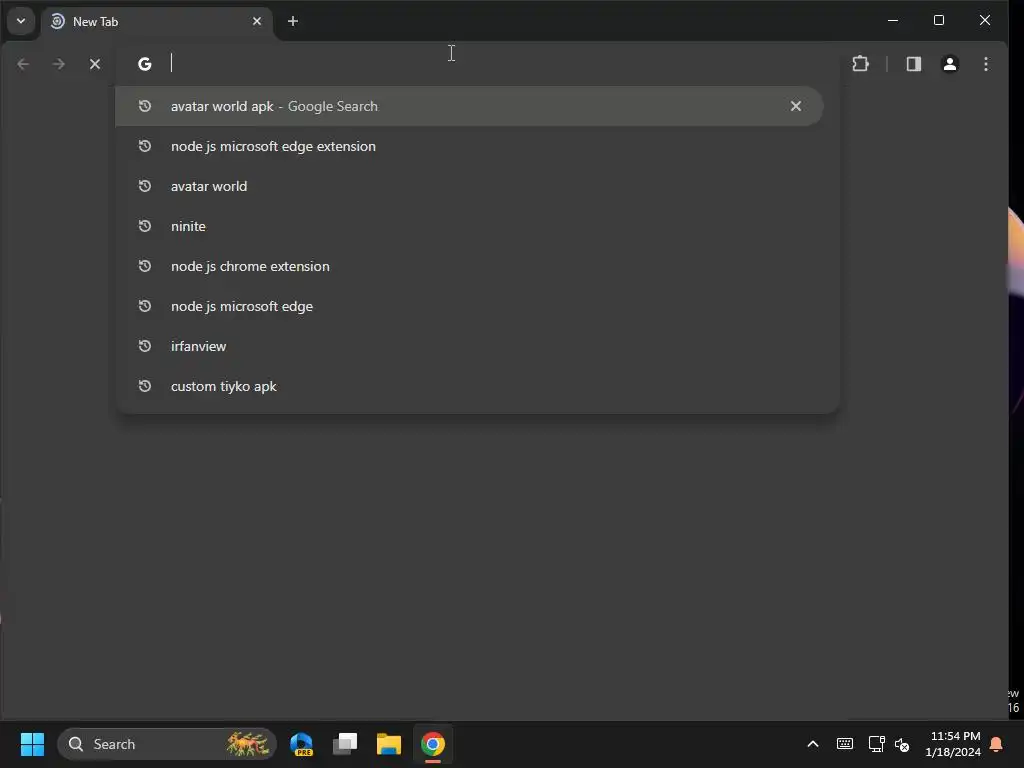
Task: Open clock showing 11:54 PM
Action: pyautogui.click(x=952, y=744)
